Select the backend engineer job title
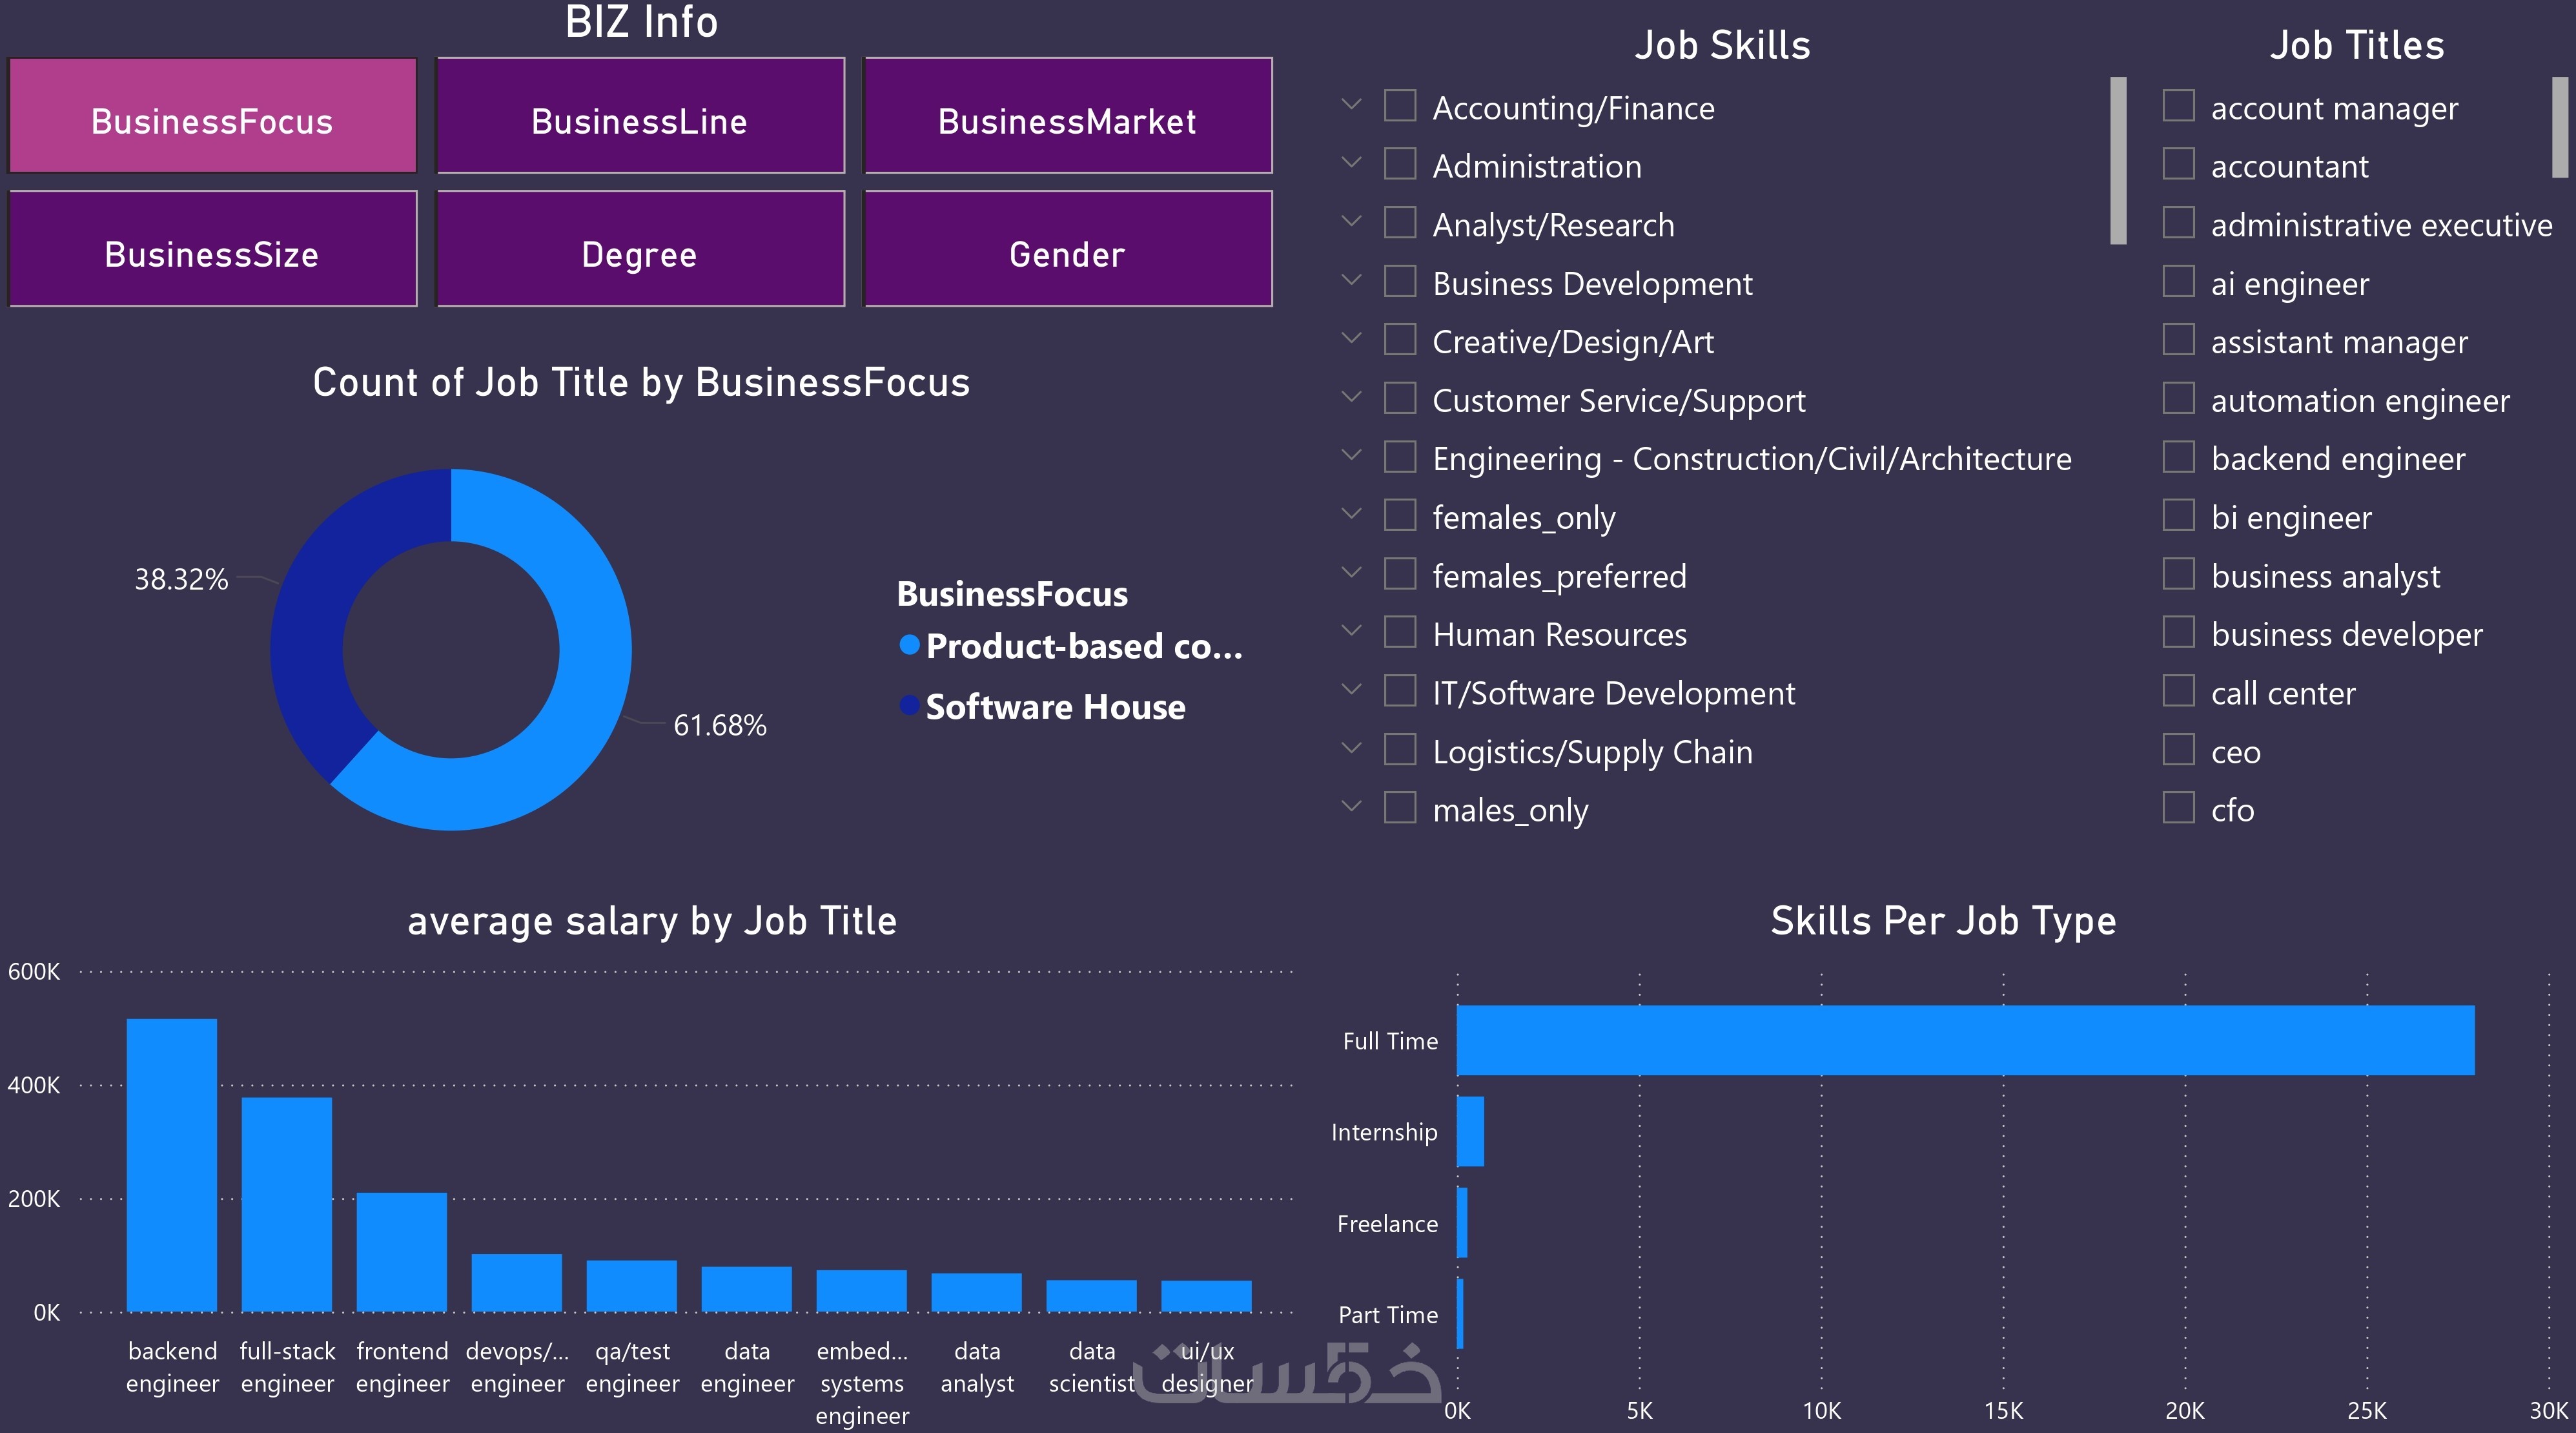 [2178, 457]
